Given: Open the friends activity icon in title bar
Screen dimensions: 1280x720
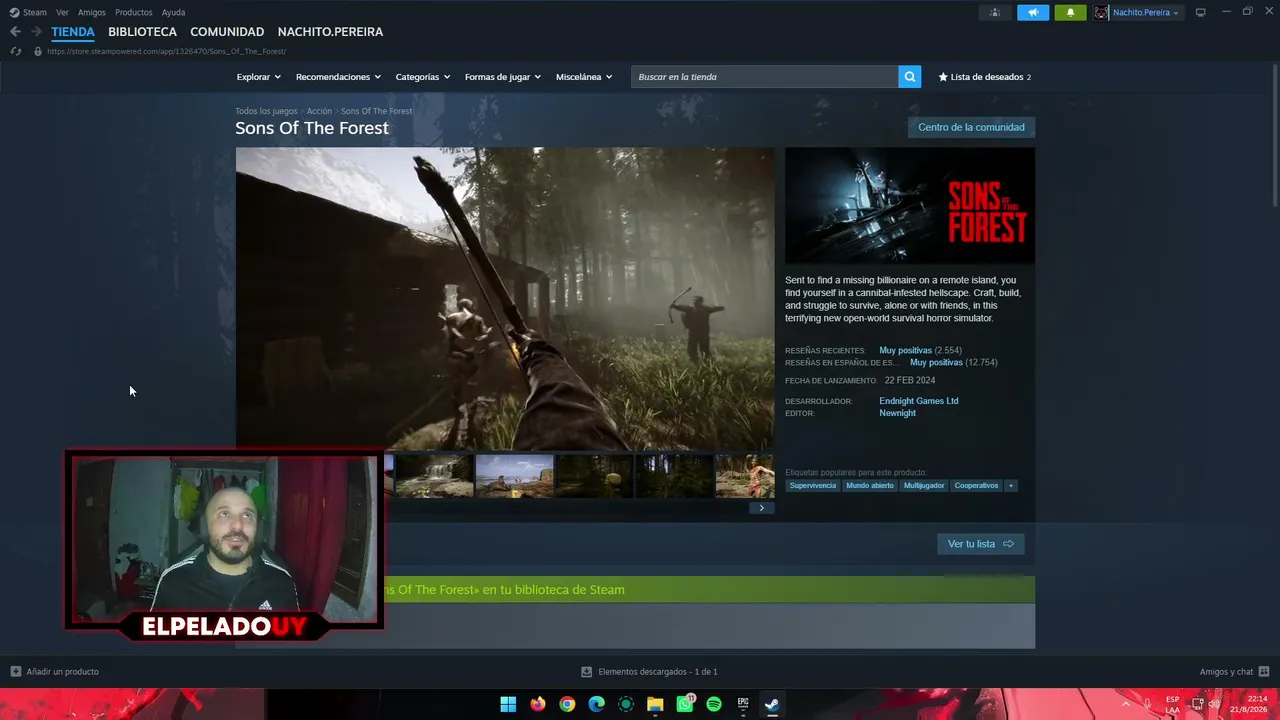Looking at the screenshot, I should coord(995,12).
